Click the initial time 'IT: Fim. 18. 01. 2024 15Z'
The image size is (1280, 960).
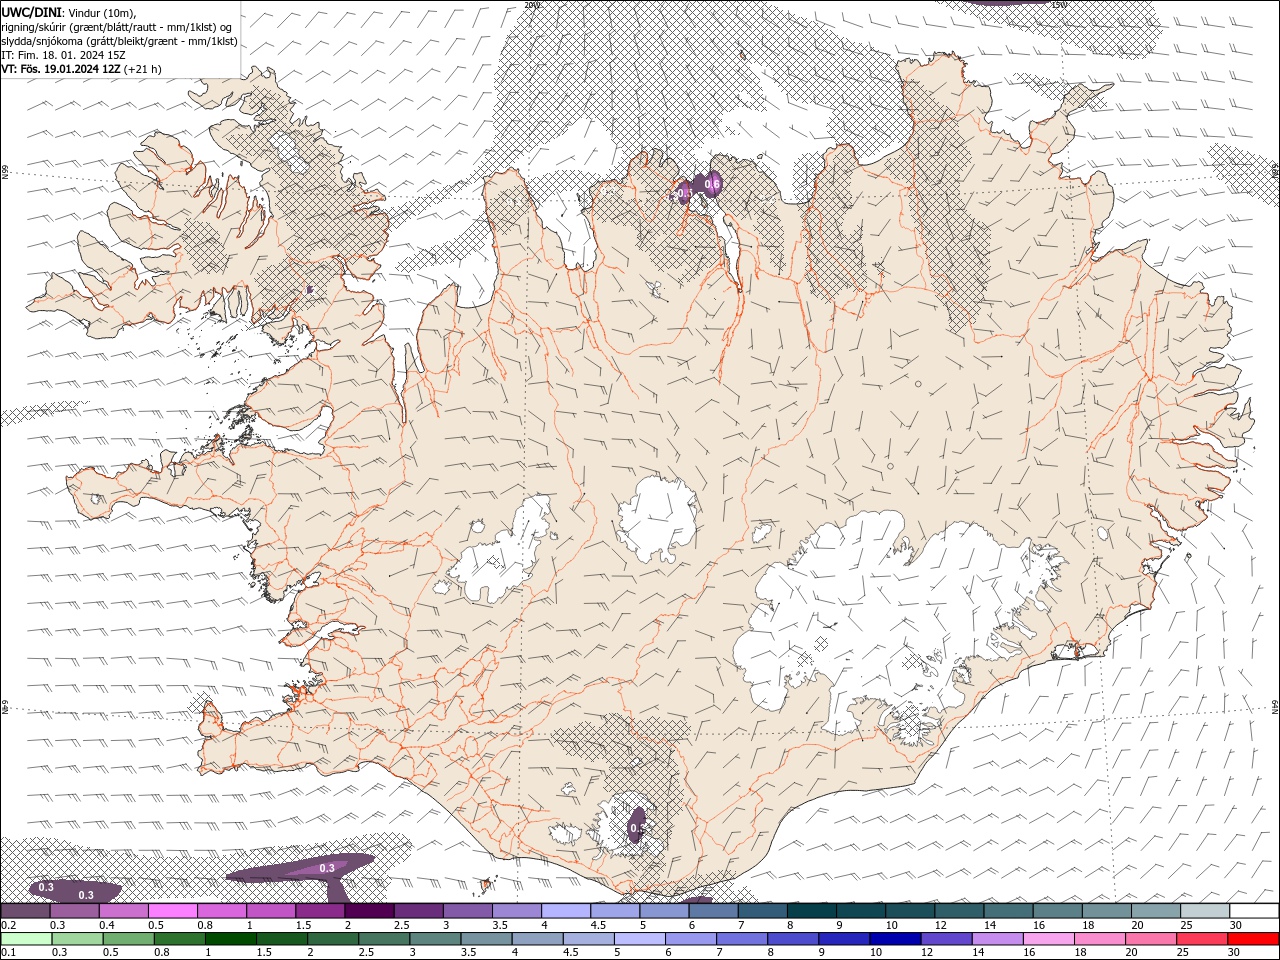tap(63, 55)
